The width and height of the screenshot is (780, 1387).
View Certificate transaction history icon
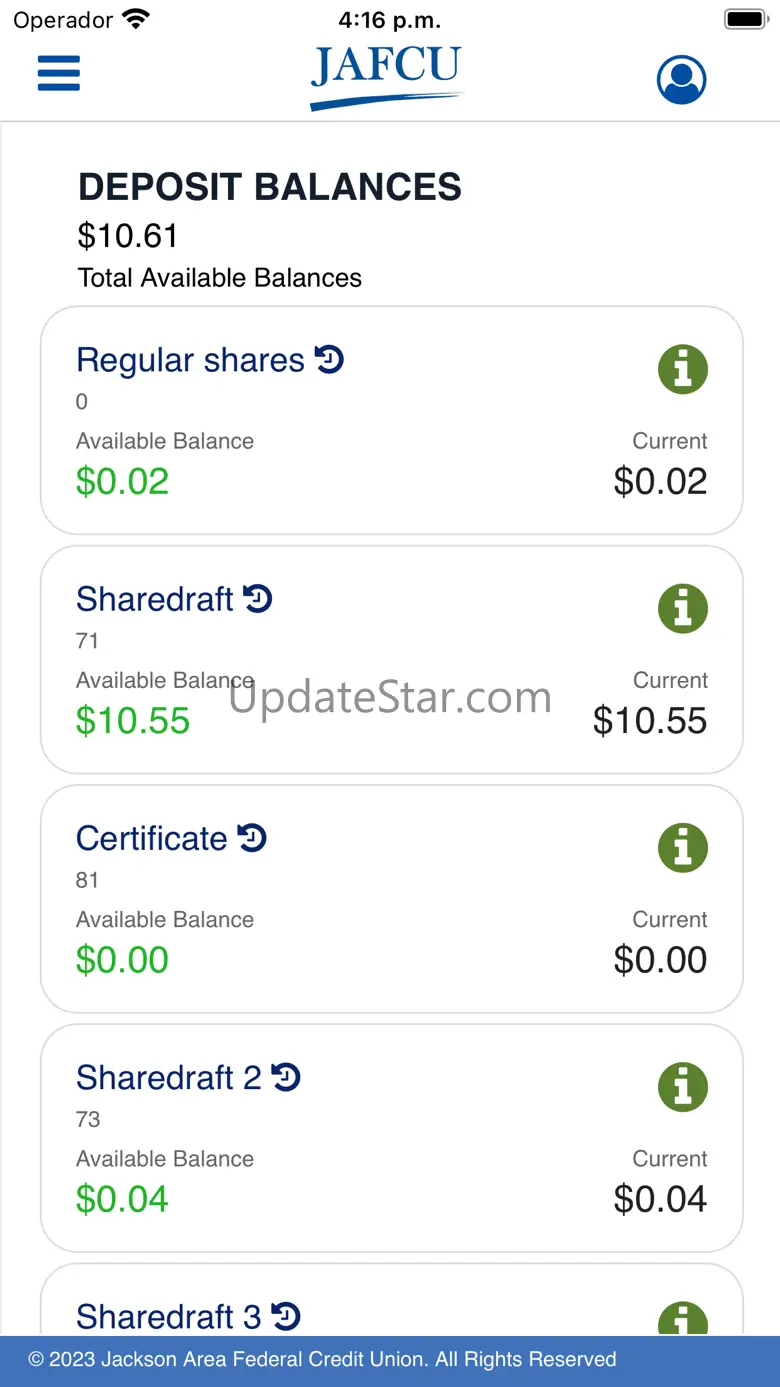252,837
